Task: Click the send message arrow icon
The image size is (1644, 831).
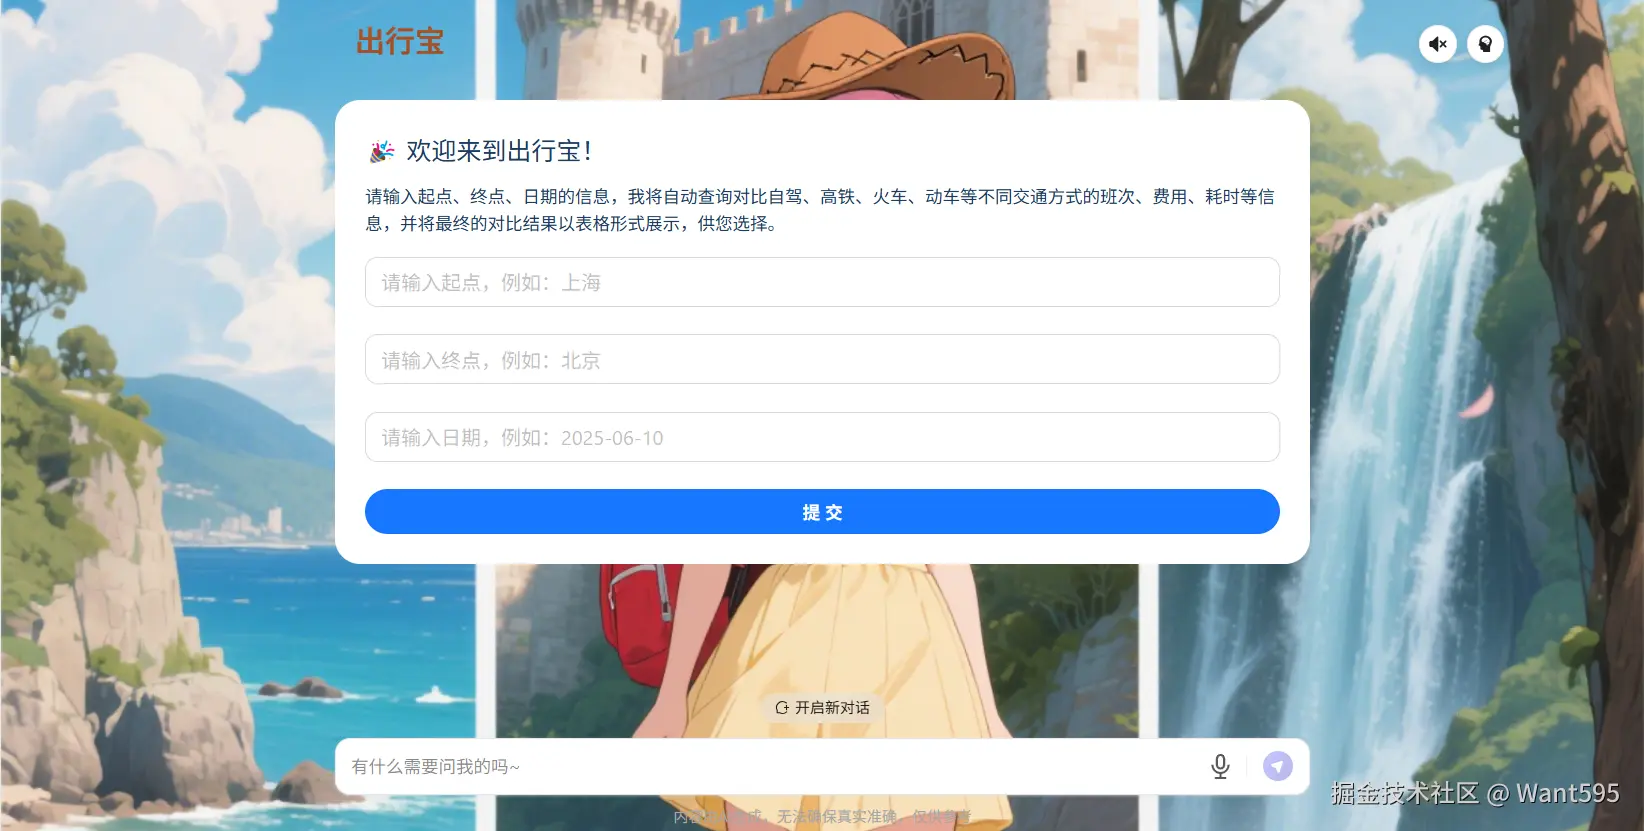Action: [1278, 767]
